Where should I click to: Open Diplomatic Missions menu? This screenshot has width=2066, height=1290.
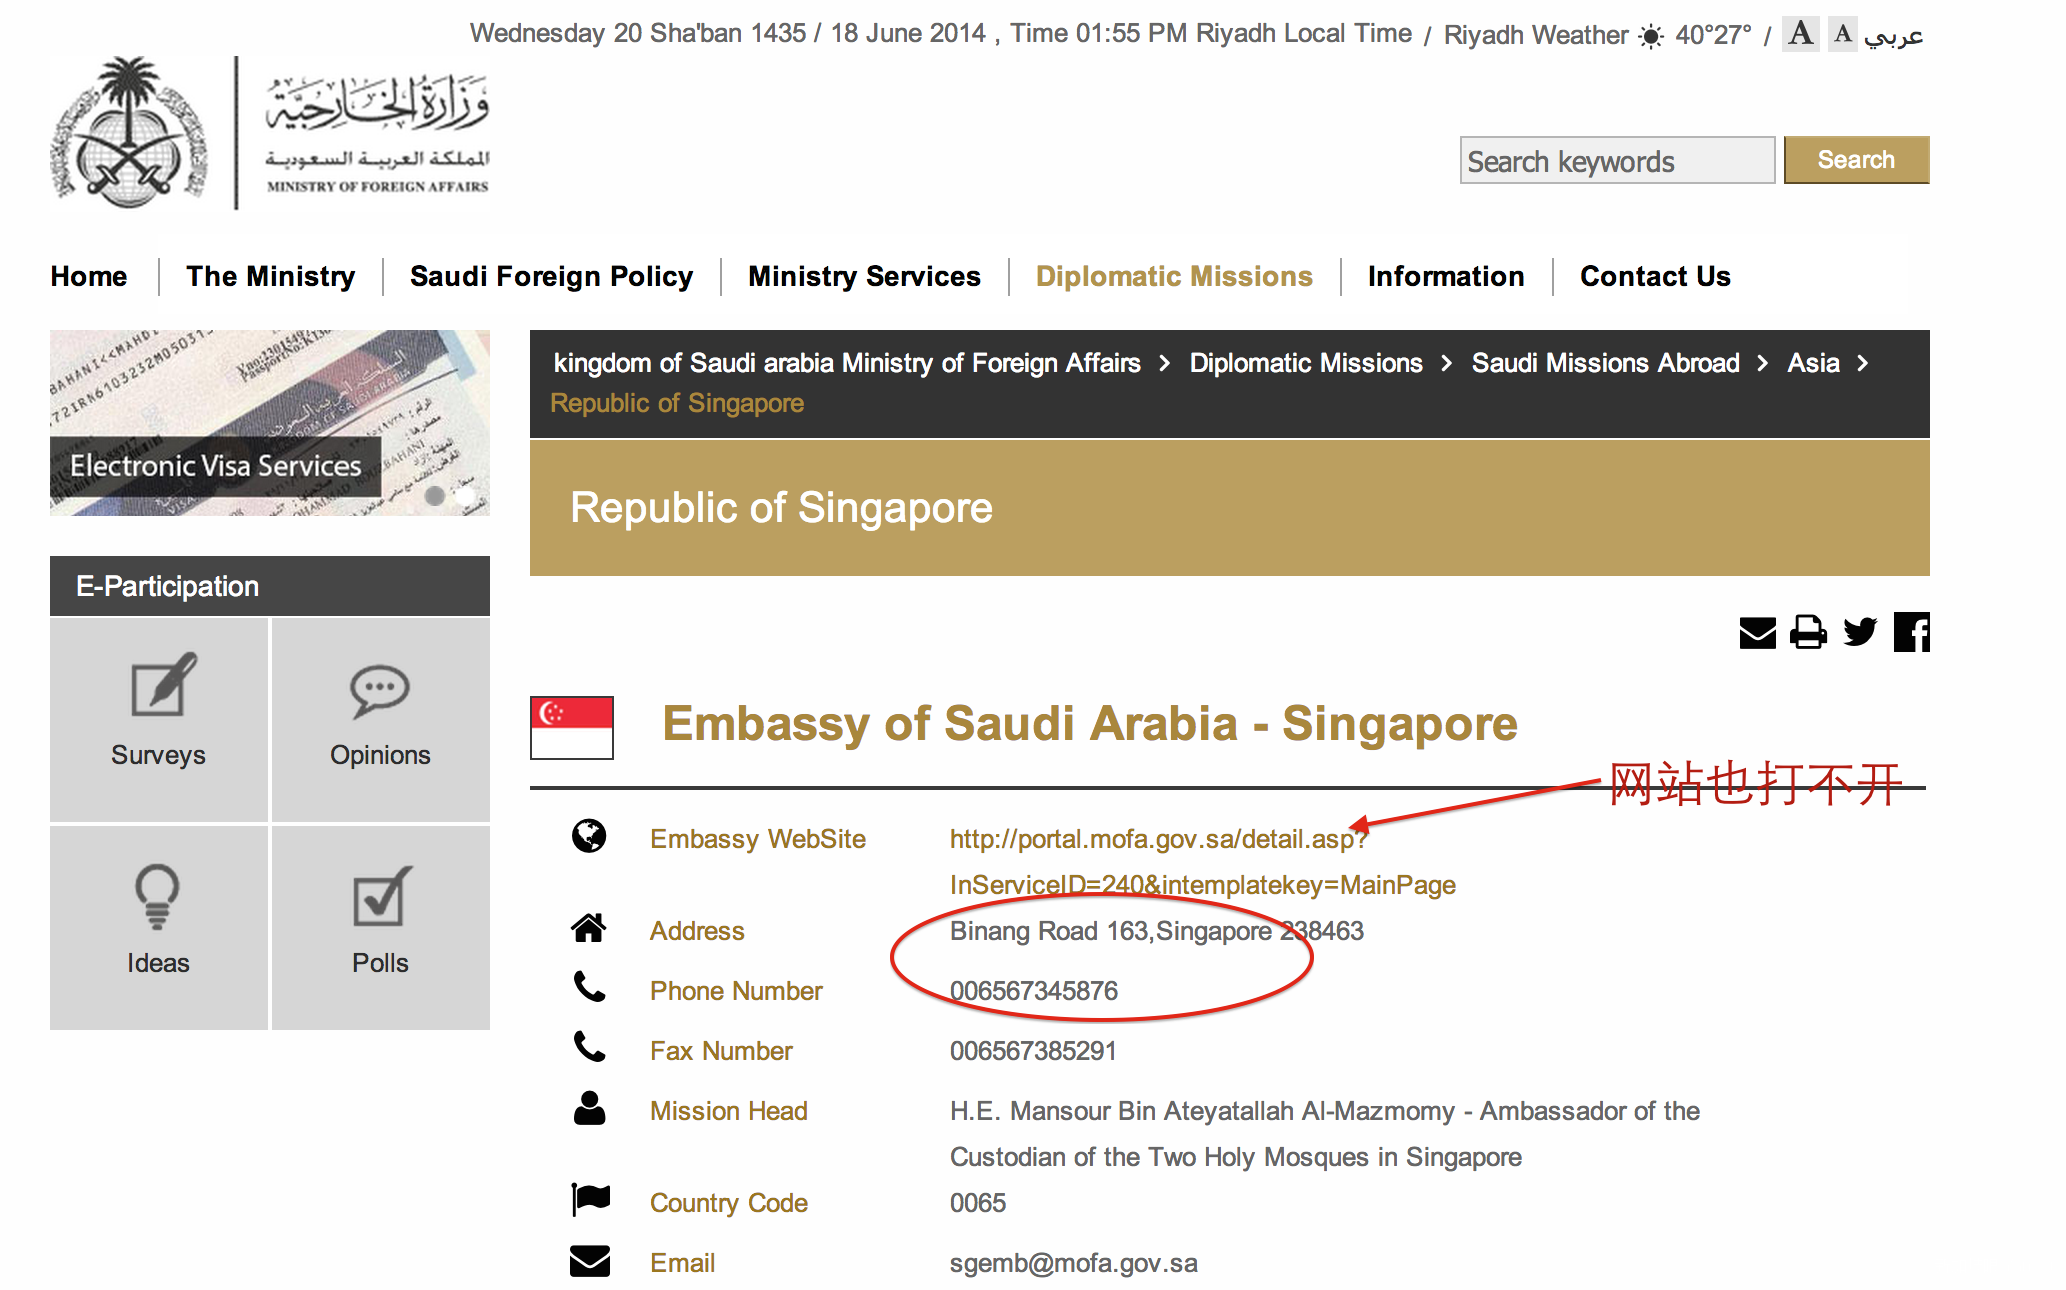[x=1174, y=277]
